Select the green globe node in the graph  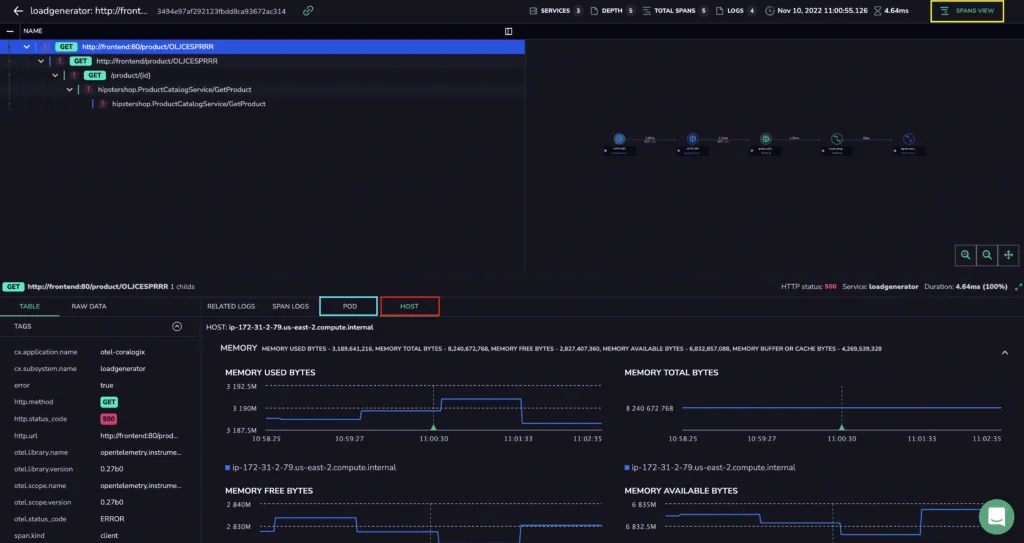click(x=765, y=139)
